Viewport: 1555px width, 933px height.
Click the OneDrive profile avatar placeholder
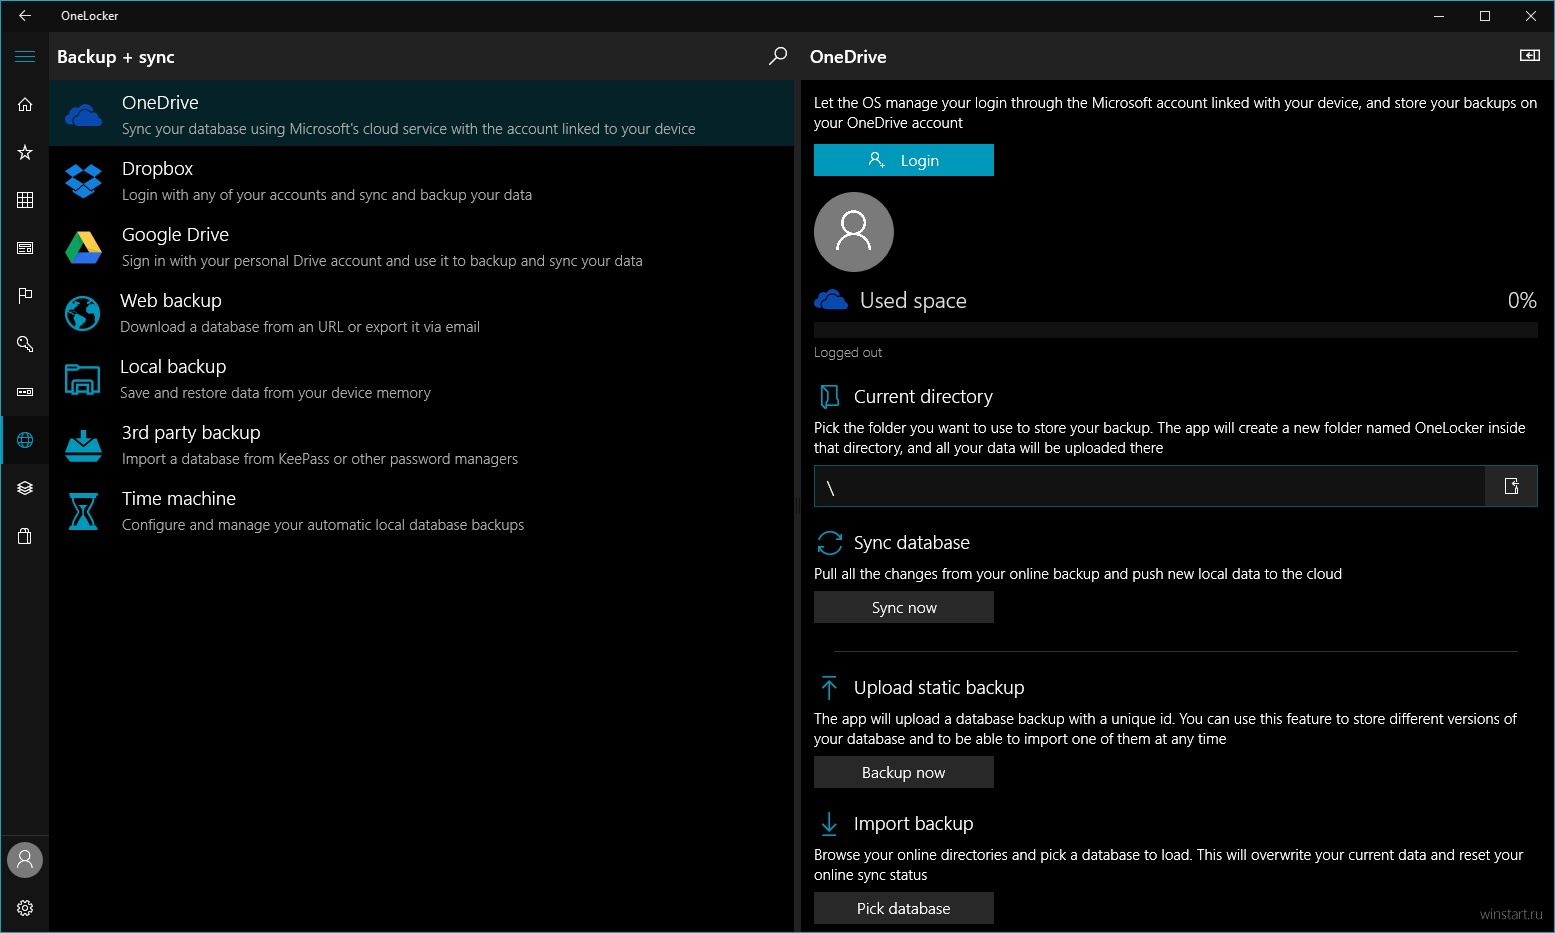(x=853, y=232)
